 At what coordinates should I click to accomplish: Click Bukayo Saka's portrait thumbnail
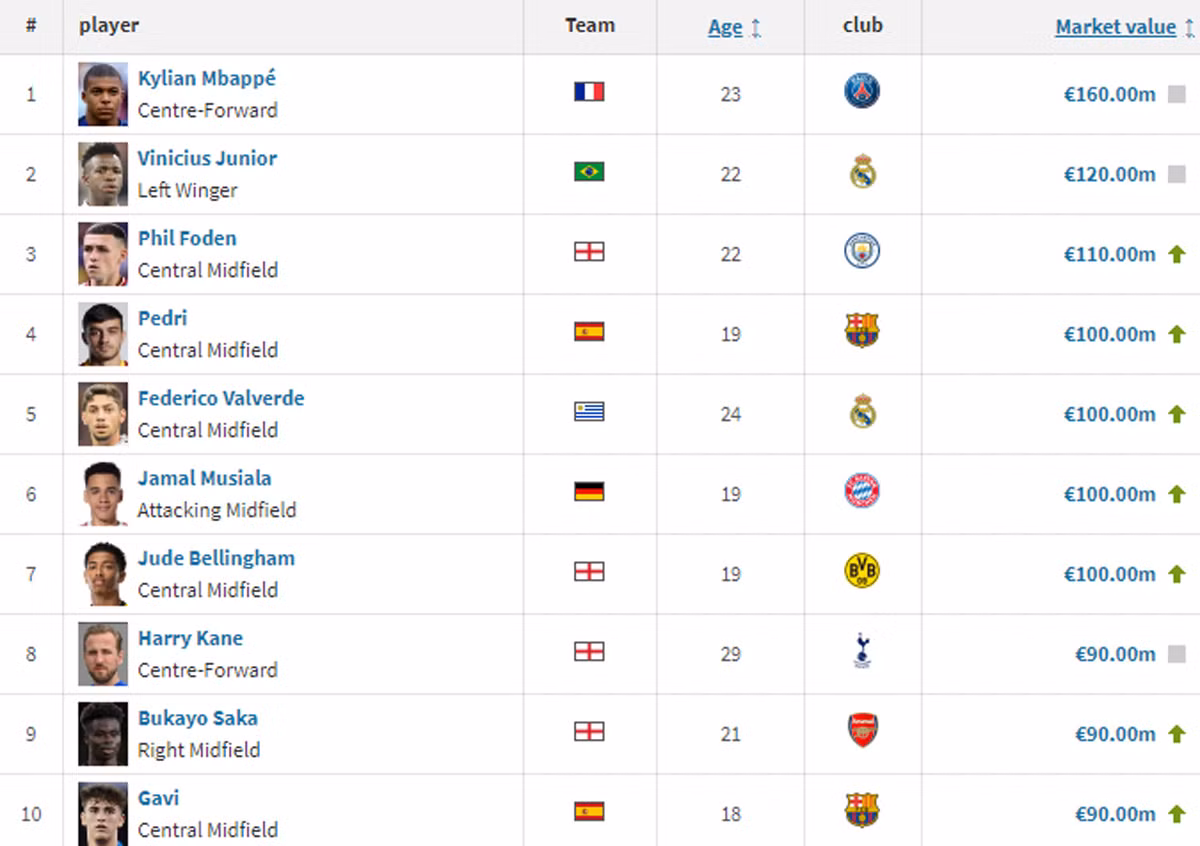click(x=103, y=734)
